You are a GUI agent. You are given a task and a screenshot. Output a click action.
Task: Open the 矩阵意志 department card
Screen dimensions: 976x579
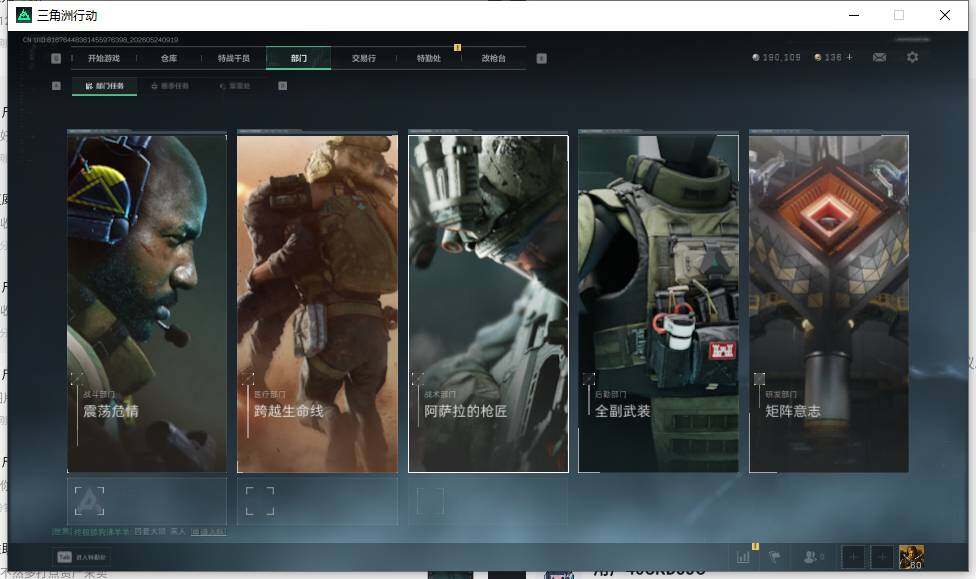[829, 303]
